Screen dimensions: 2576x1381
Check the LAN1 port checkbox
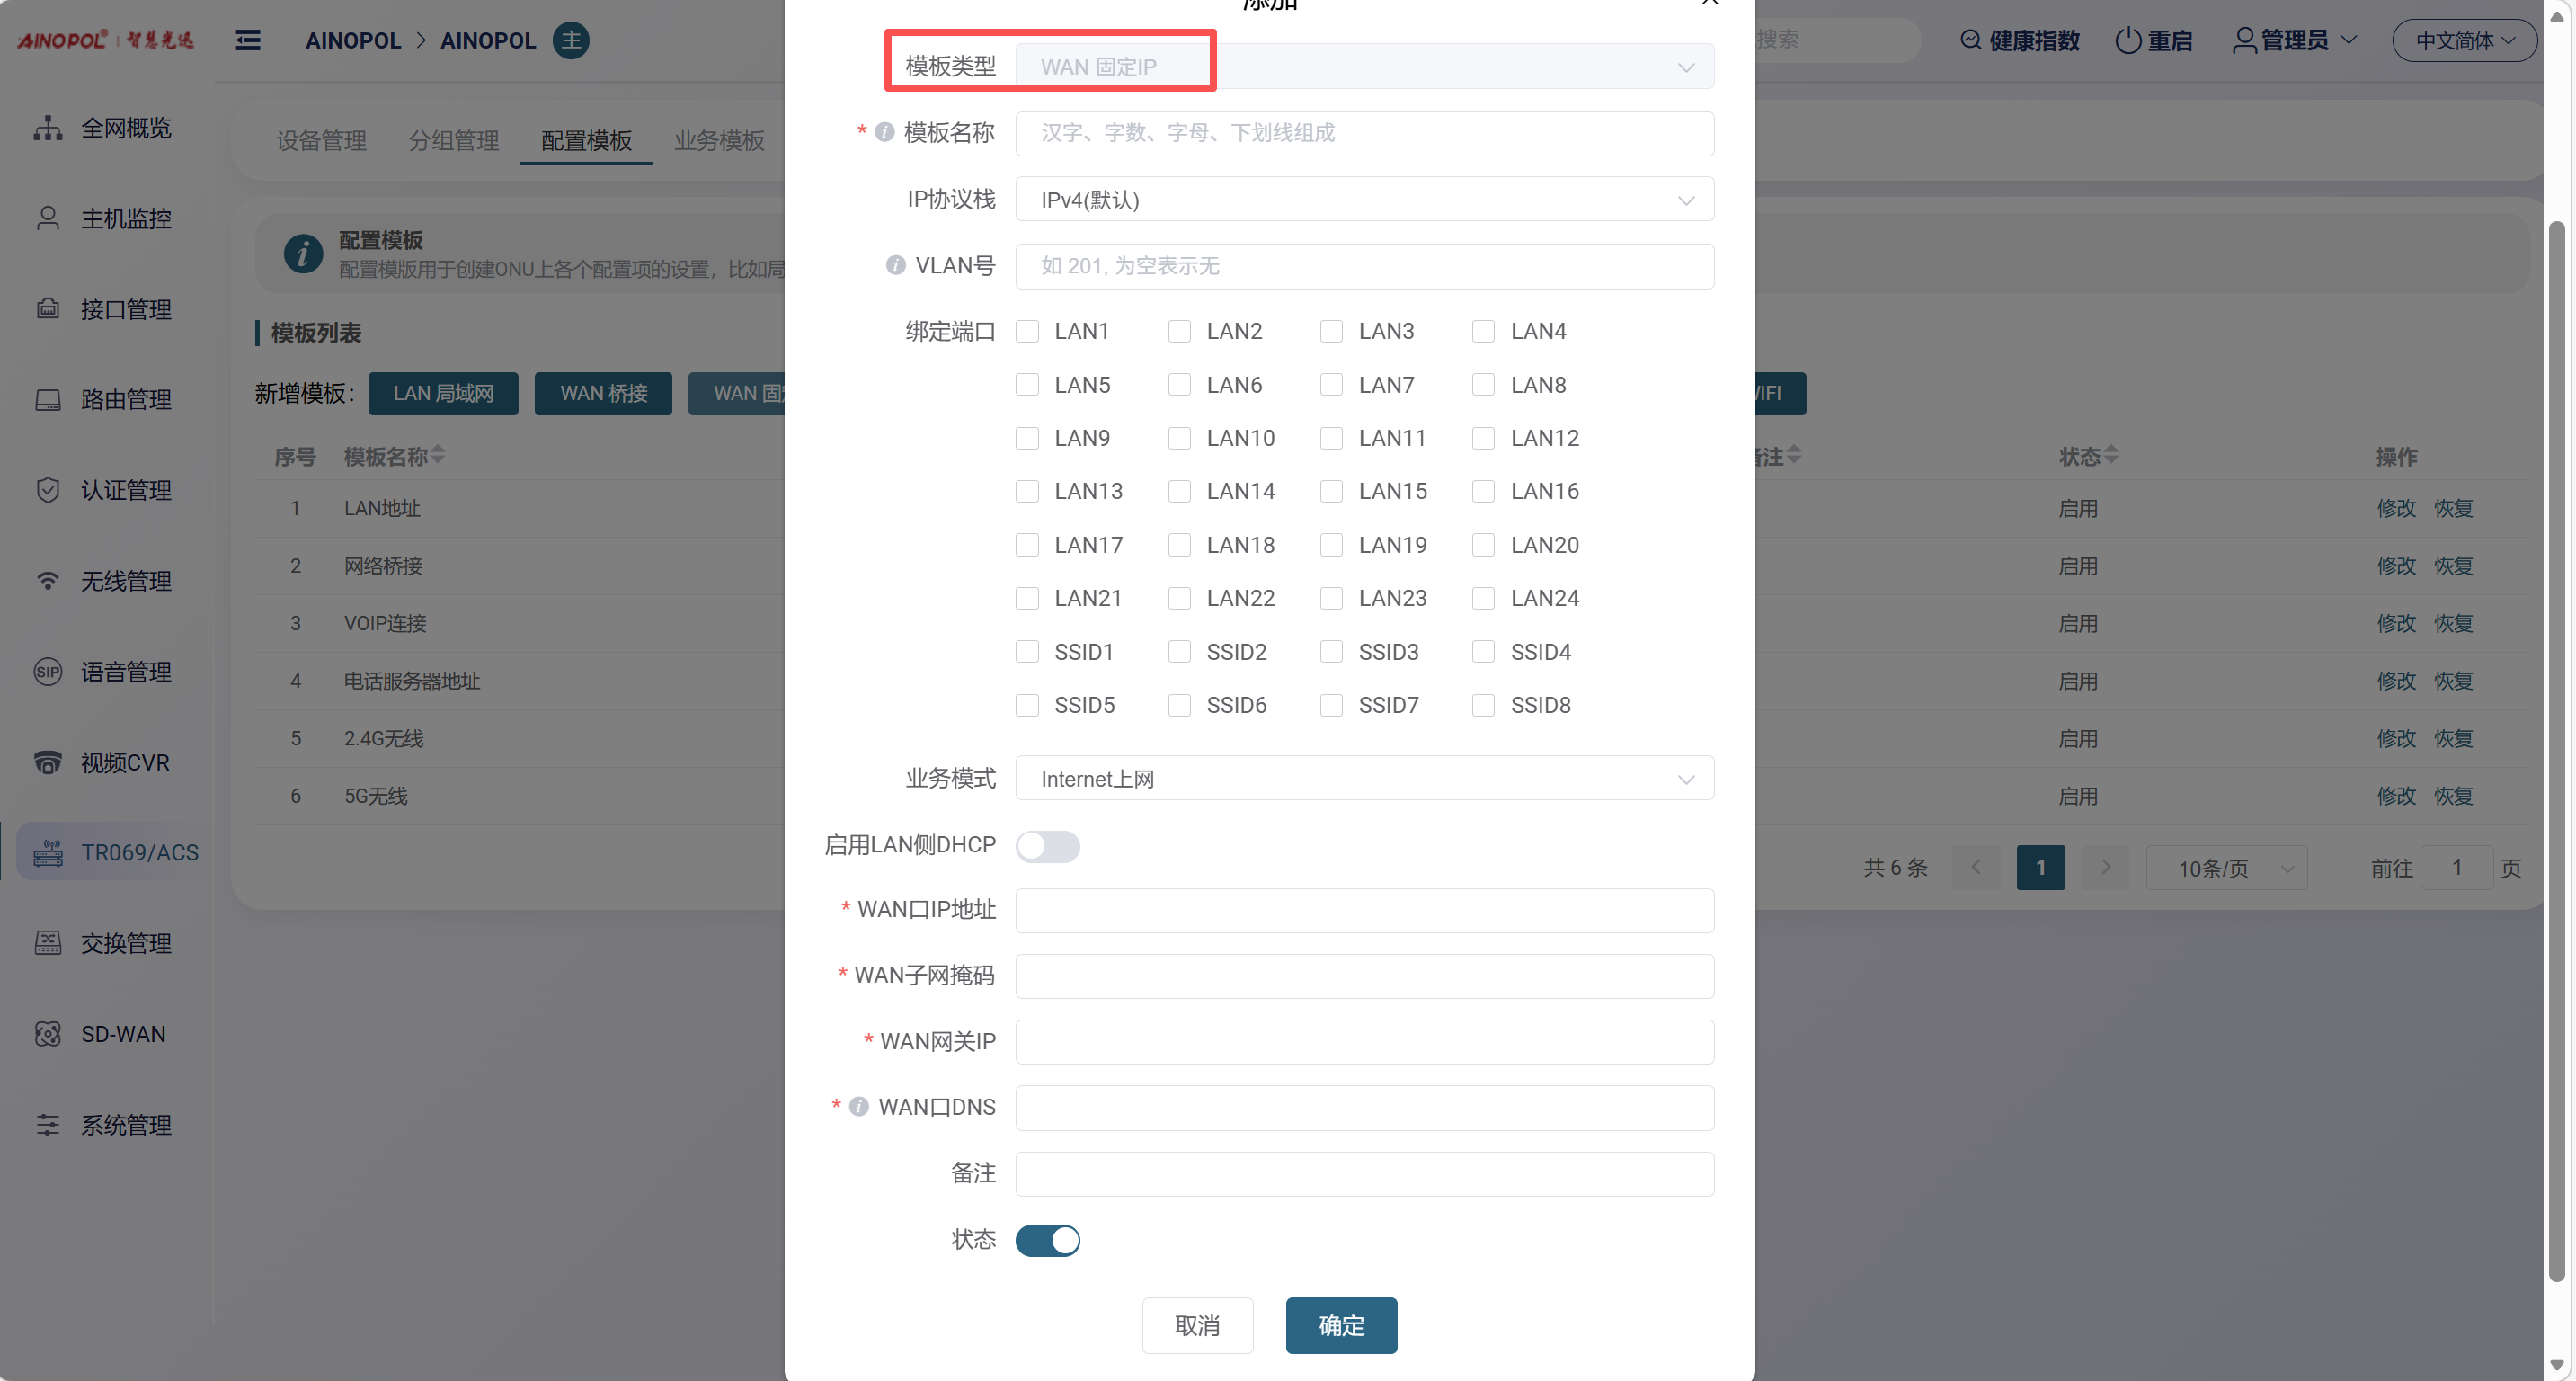point(1027,331)
